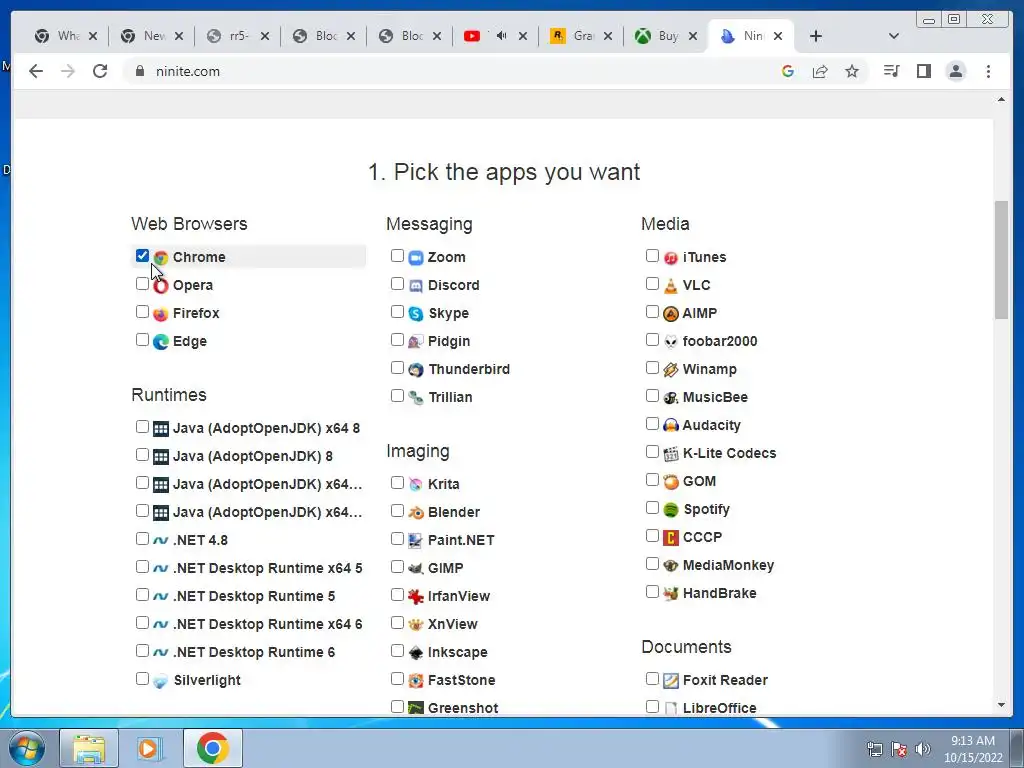The image size is (1024, 768).
Task: Click the Silverlight icon
Action: [161, 680]
